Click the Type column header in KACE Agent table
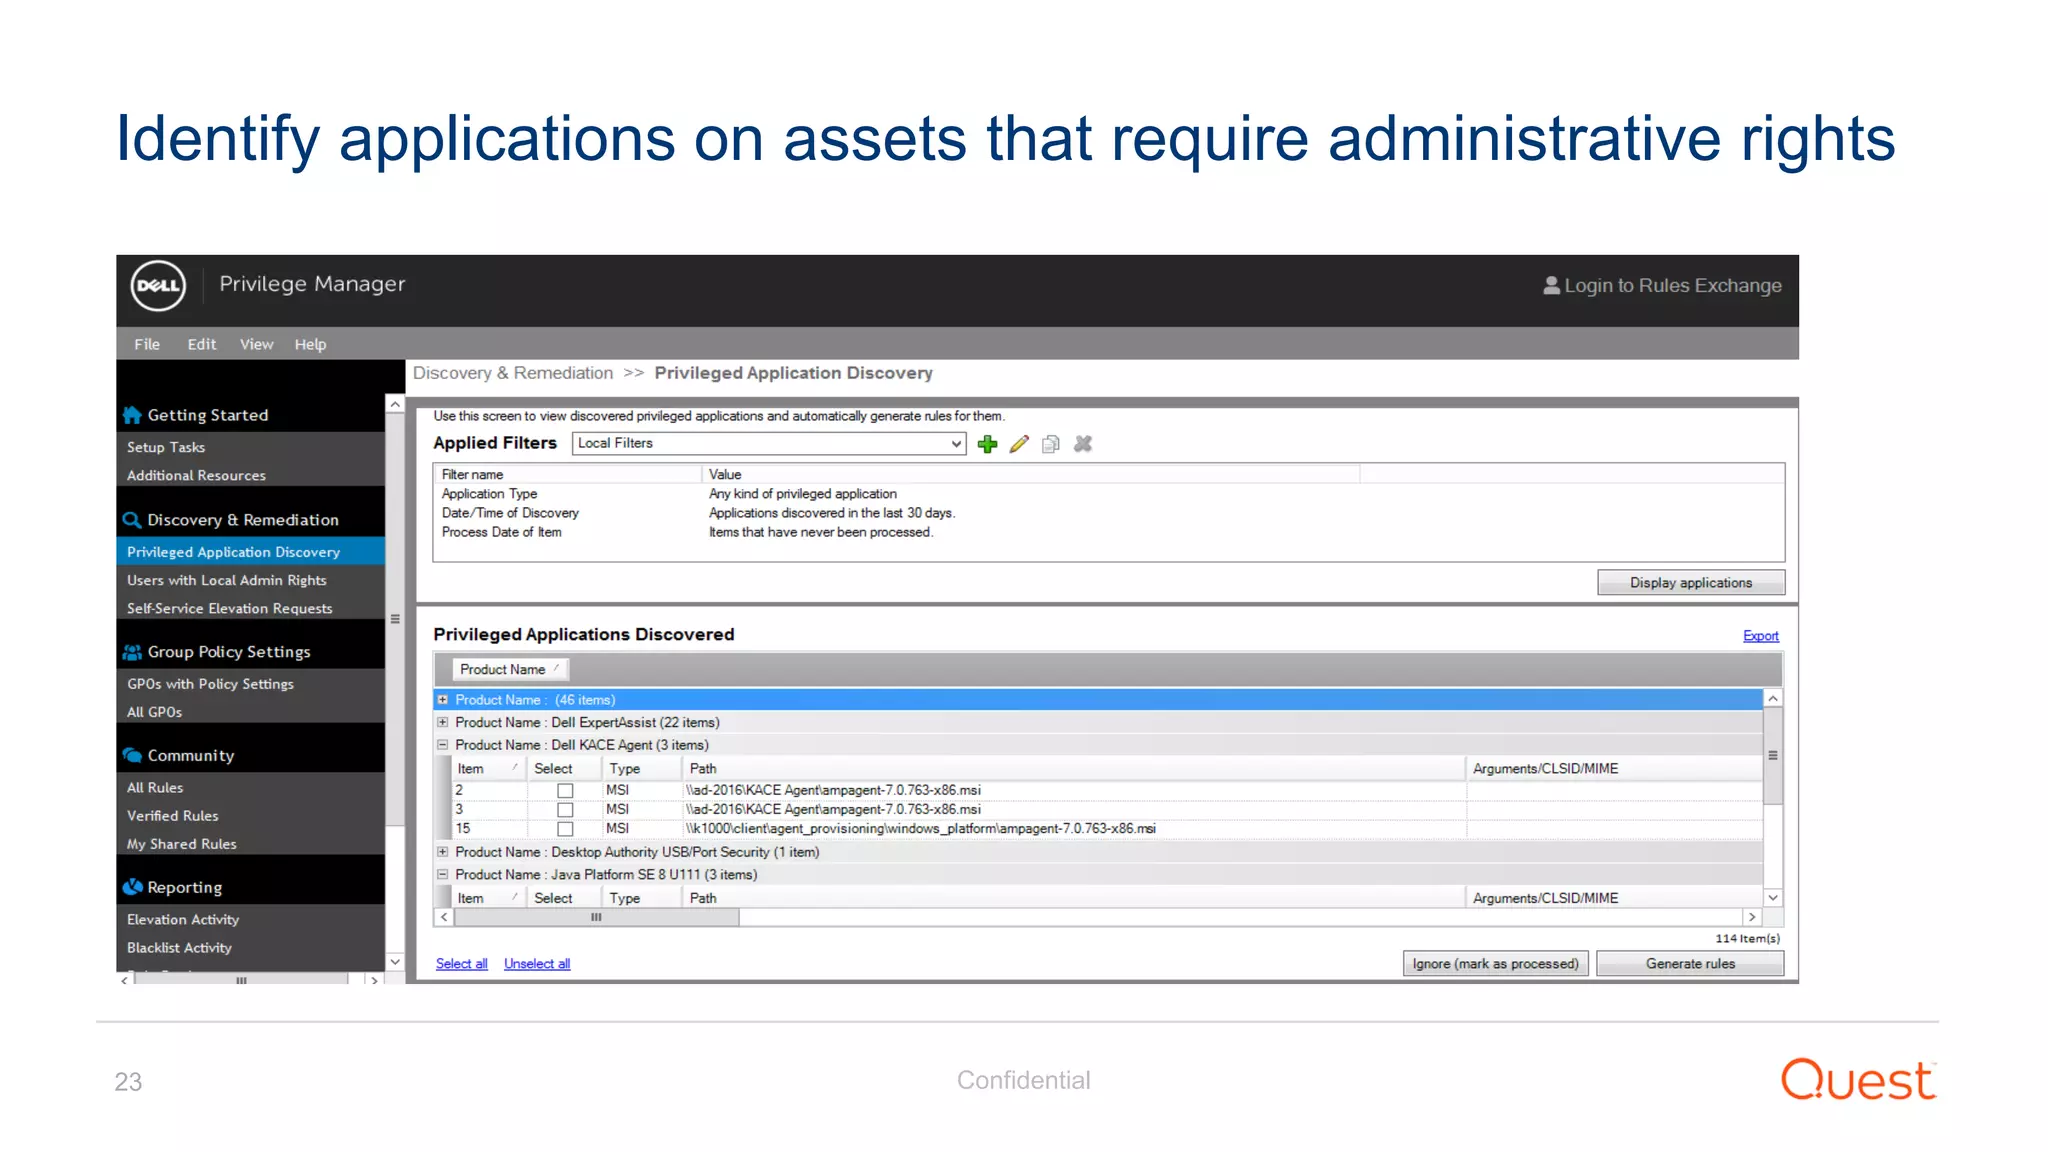Image resolution: width=2048 pixels, height=1152 pixels. click(x=642, y=769)
